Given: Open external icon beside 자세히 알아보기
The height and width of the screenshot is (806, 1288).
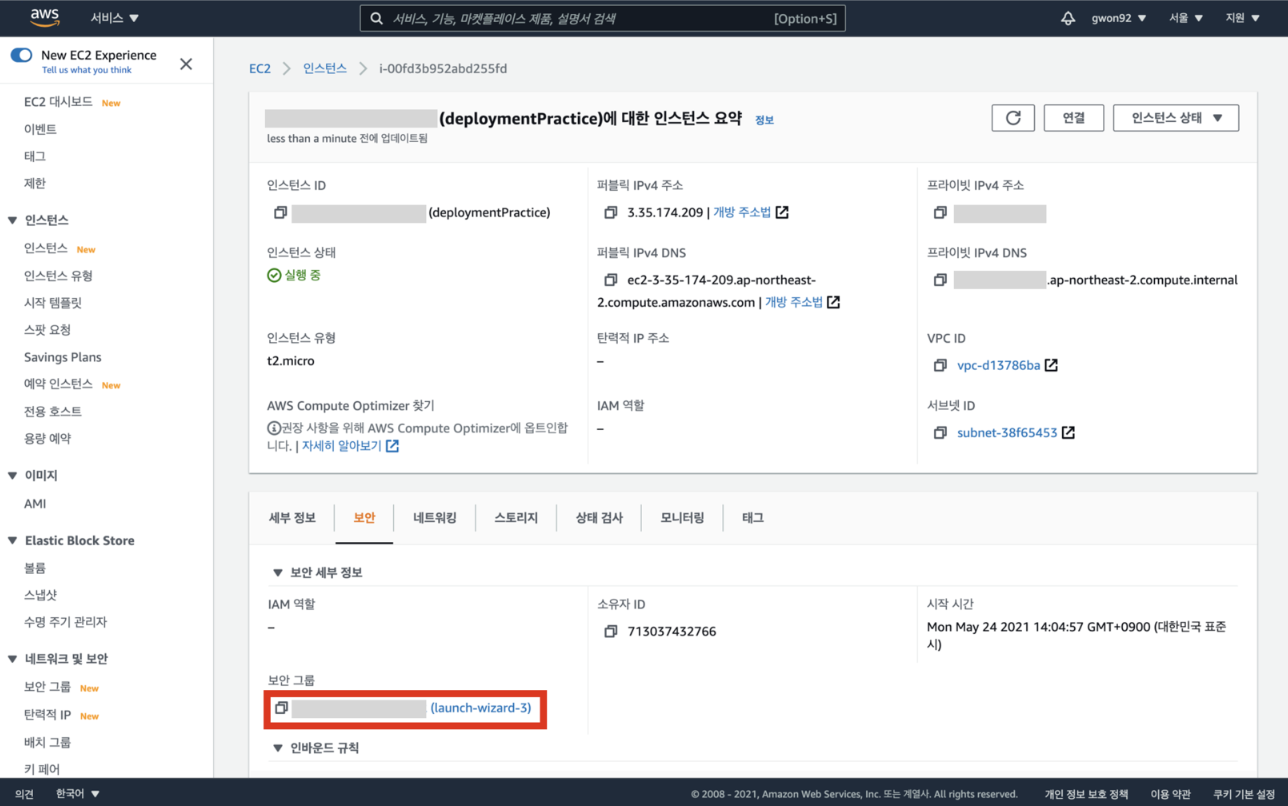Looking at the screenshot, I should (x=392, y=446).
